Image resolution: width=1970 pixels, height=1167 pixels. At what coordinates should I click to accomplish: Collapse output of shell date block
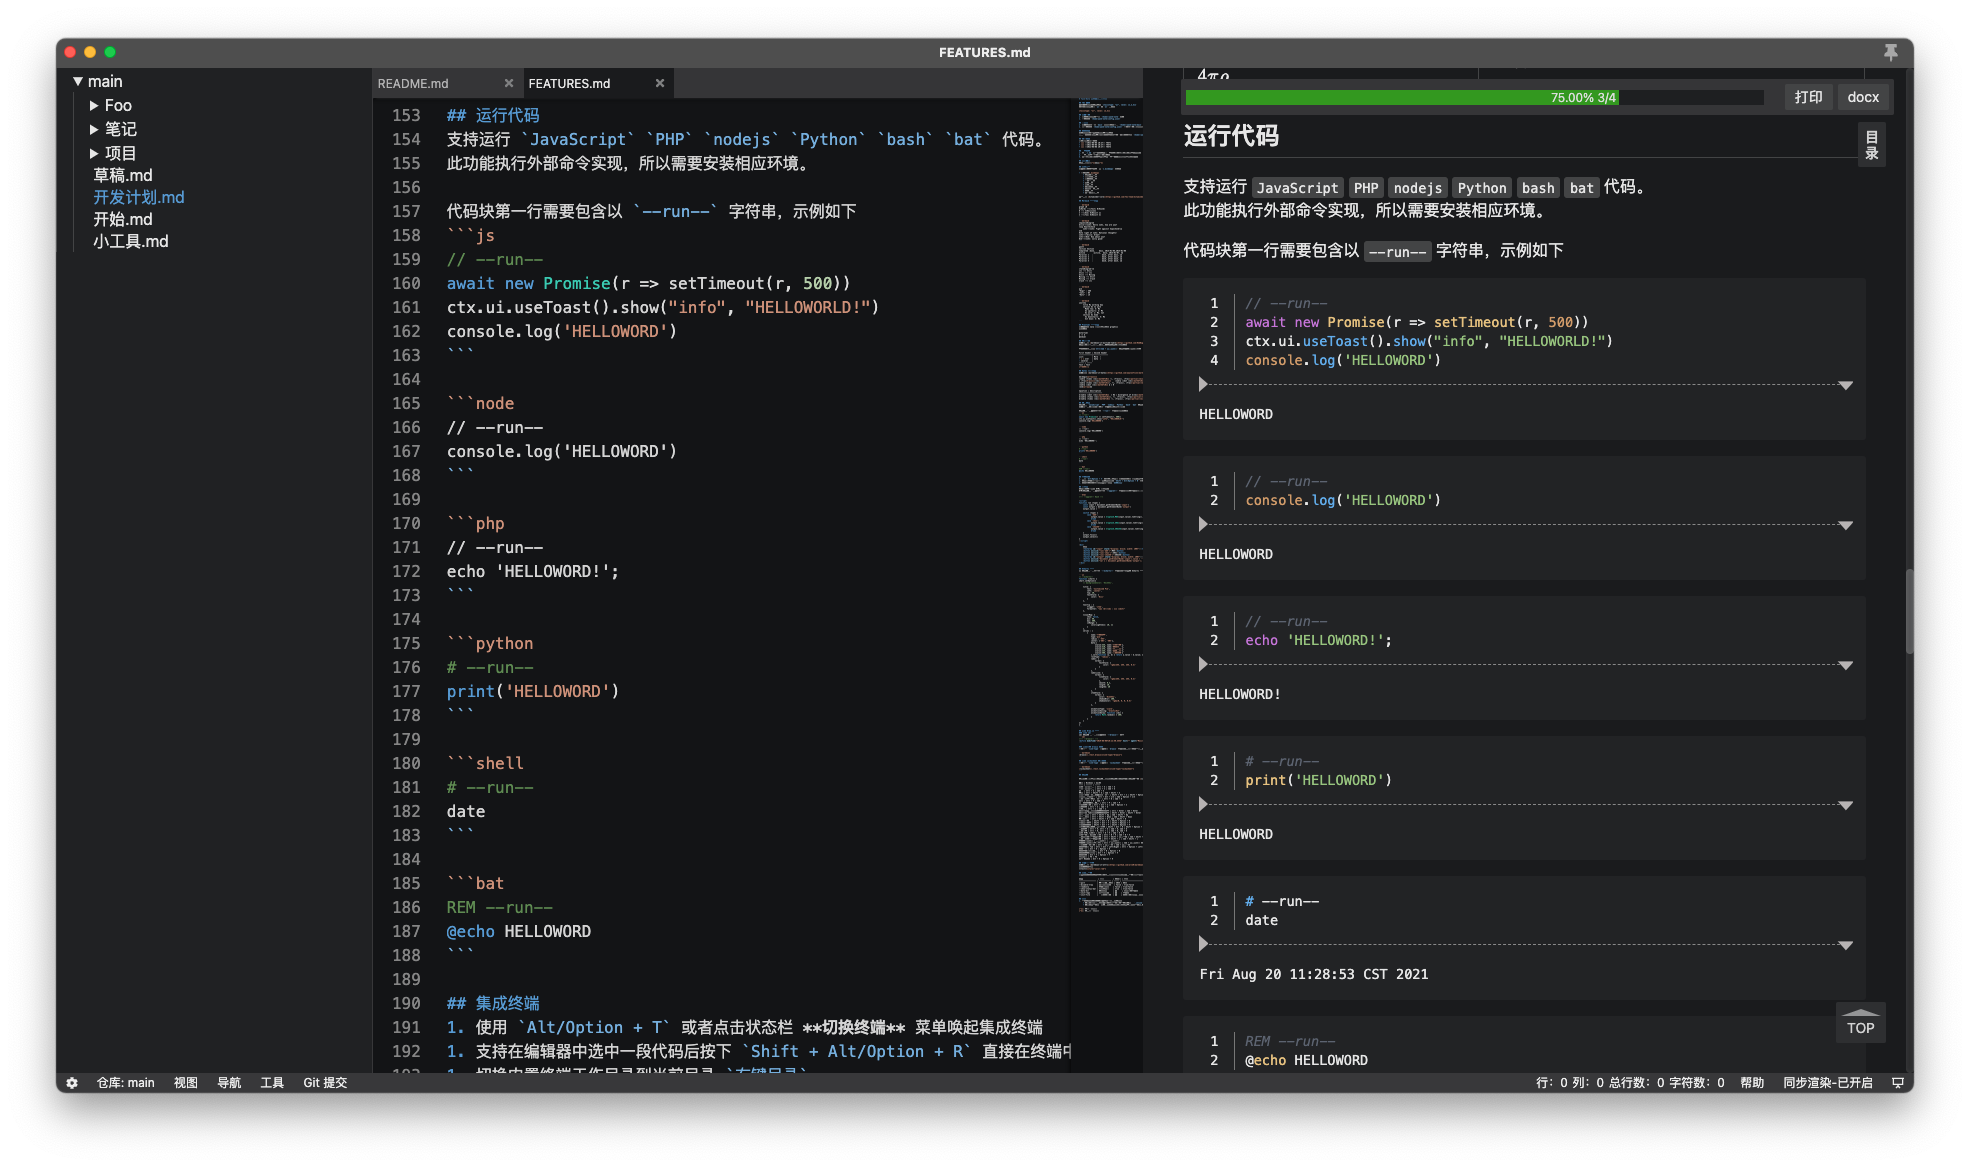[1846, 945]
